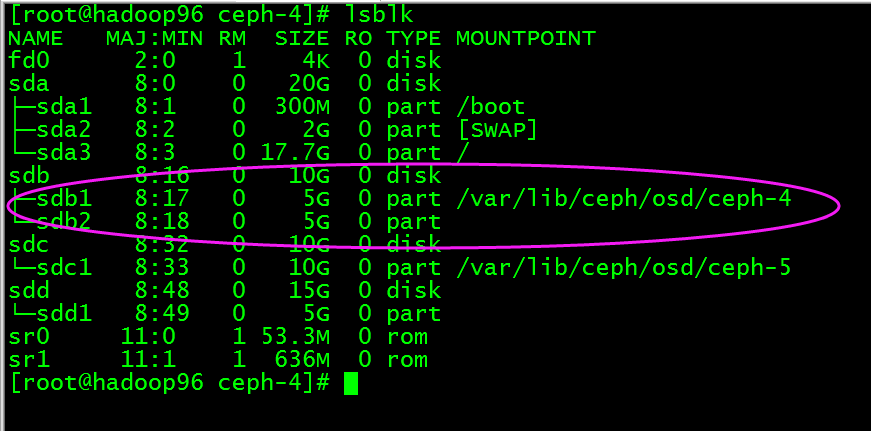Image resolution: width=871 pixels, height=431 pixels.
Task: Click the sr0 rom device entry
Action: [x=29, y=337]
